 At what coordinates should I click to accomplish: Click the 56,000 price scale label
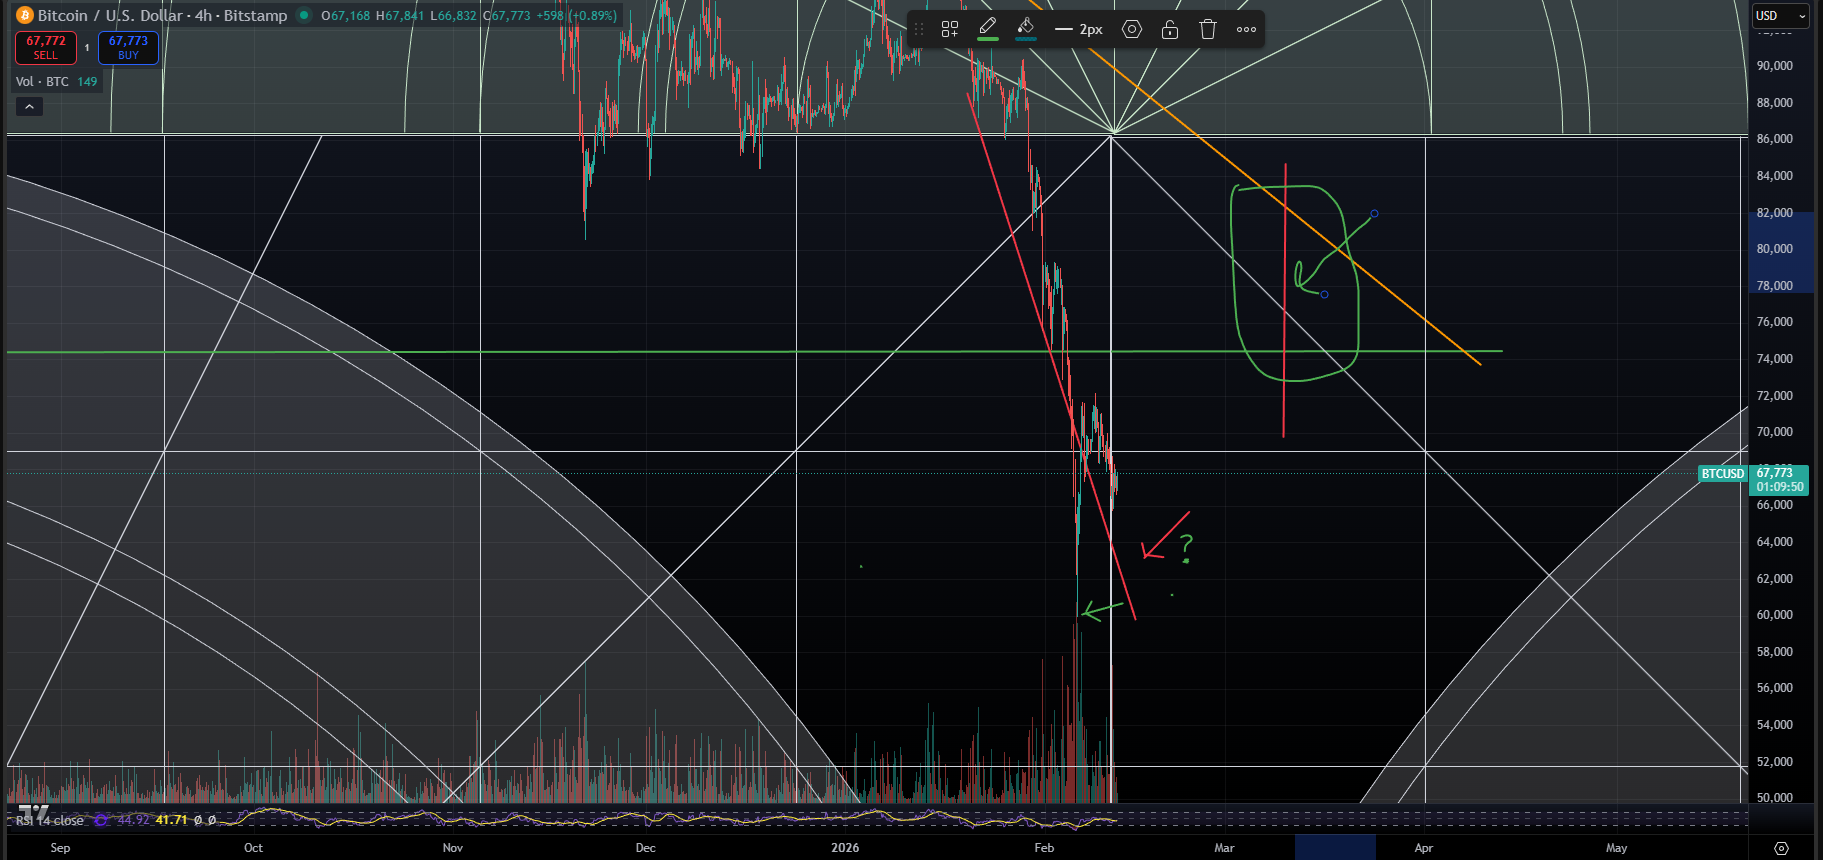[x=1774, y=687]
